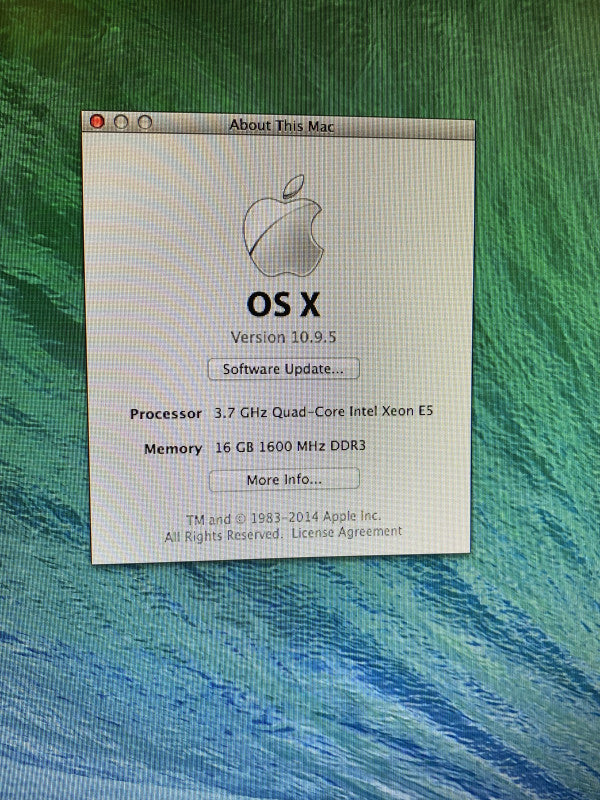Open More Info... for system details
The image size is (600, 800).
[284, 480]
